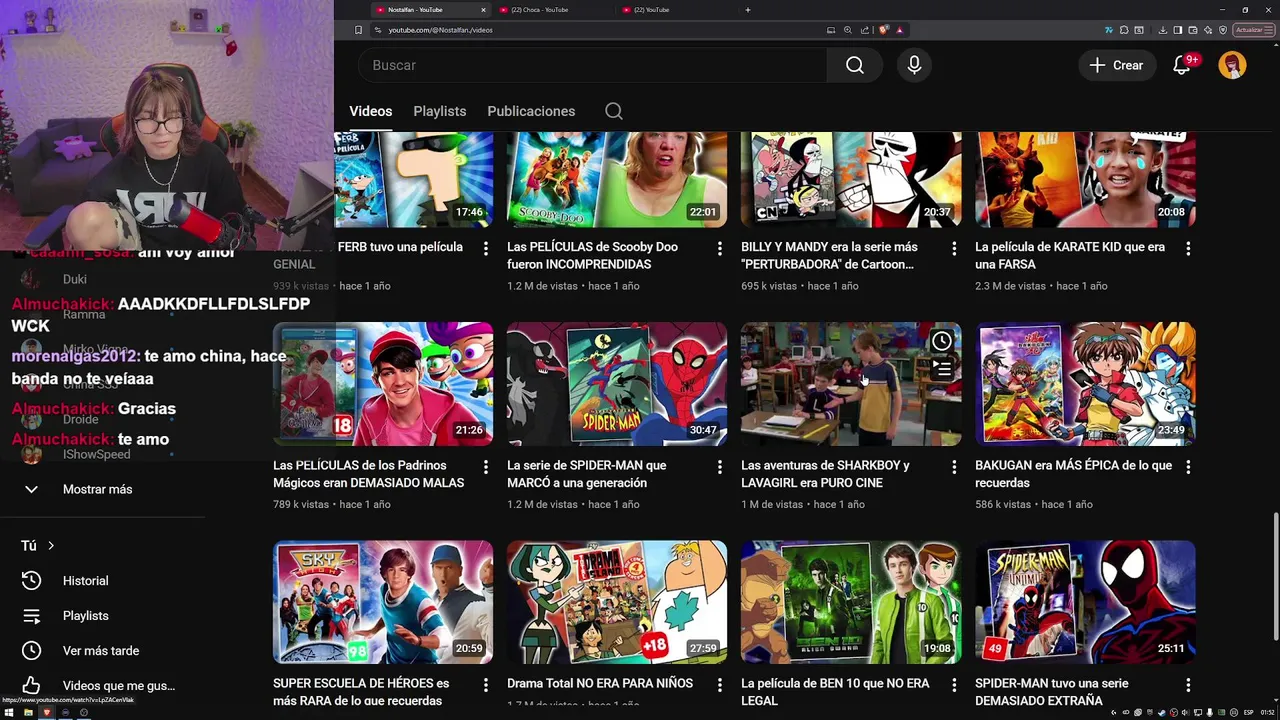This screenshot has height=720, width=1280.
Task: Open options menu for BEN 10 video
Action: click(x=953, y=685)
